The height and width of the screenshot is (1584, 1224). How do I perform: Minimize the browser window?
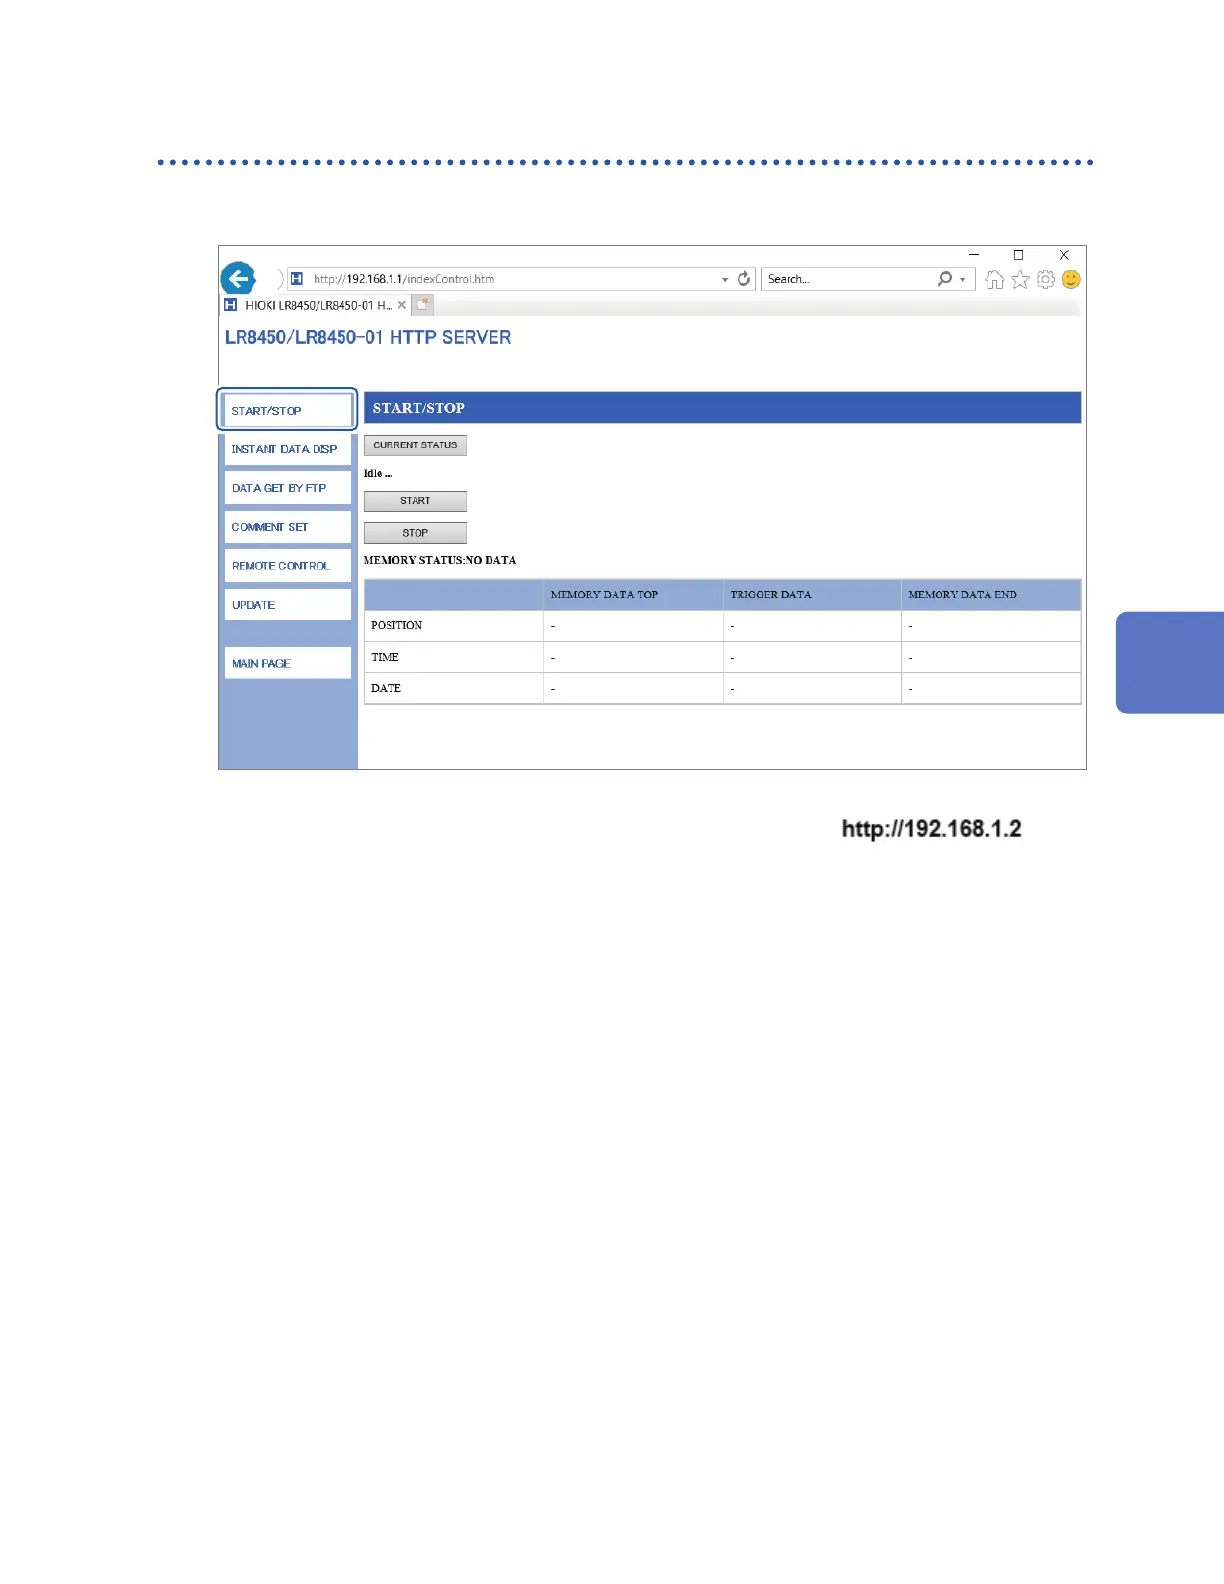click(974, 255)
